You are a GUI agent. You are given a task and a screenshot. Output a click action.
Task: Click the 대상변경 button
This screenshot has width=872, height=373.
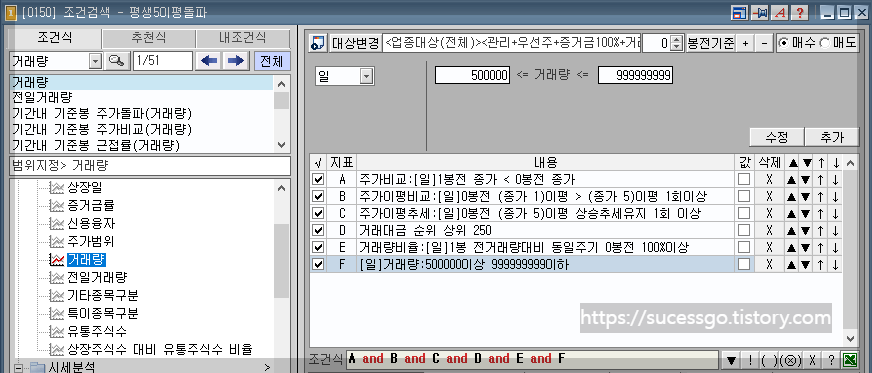(x=355, y=43)
